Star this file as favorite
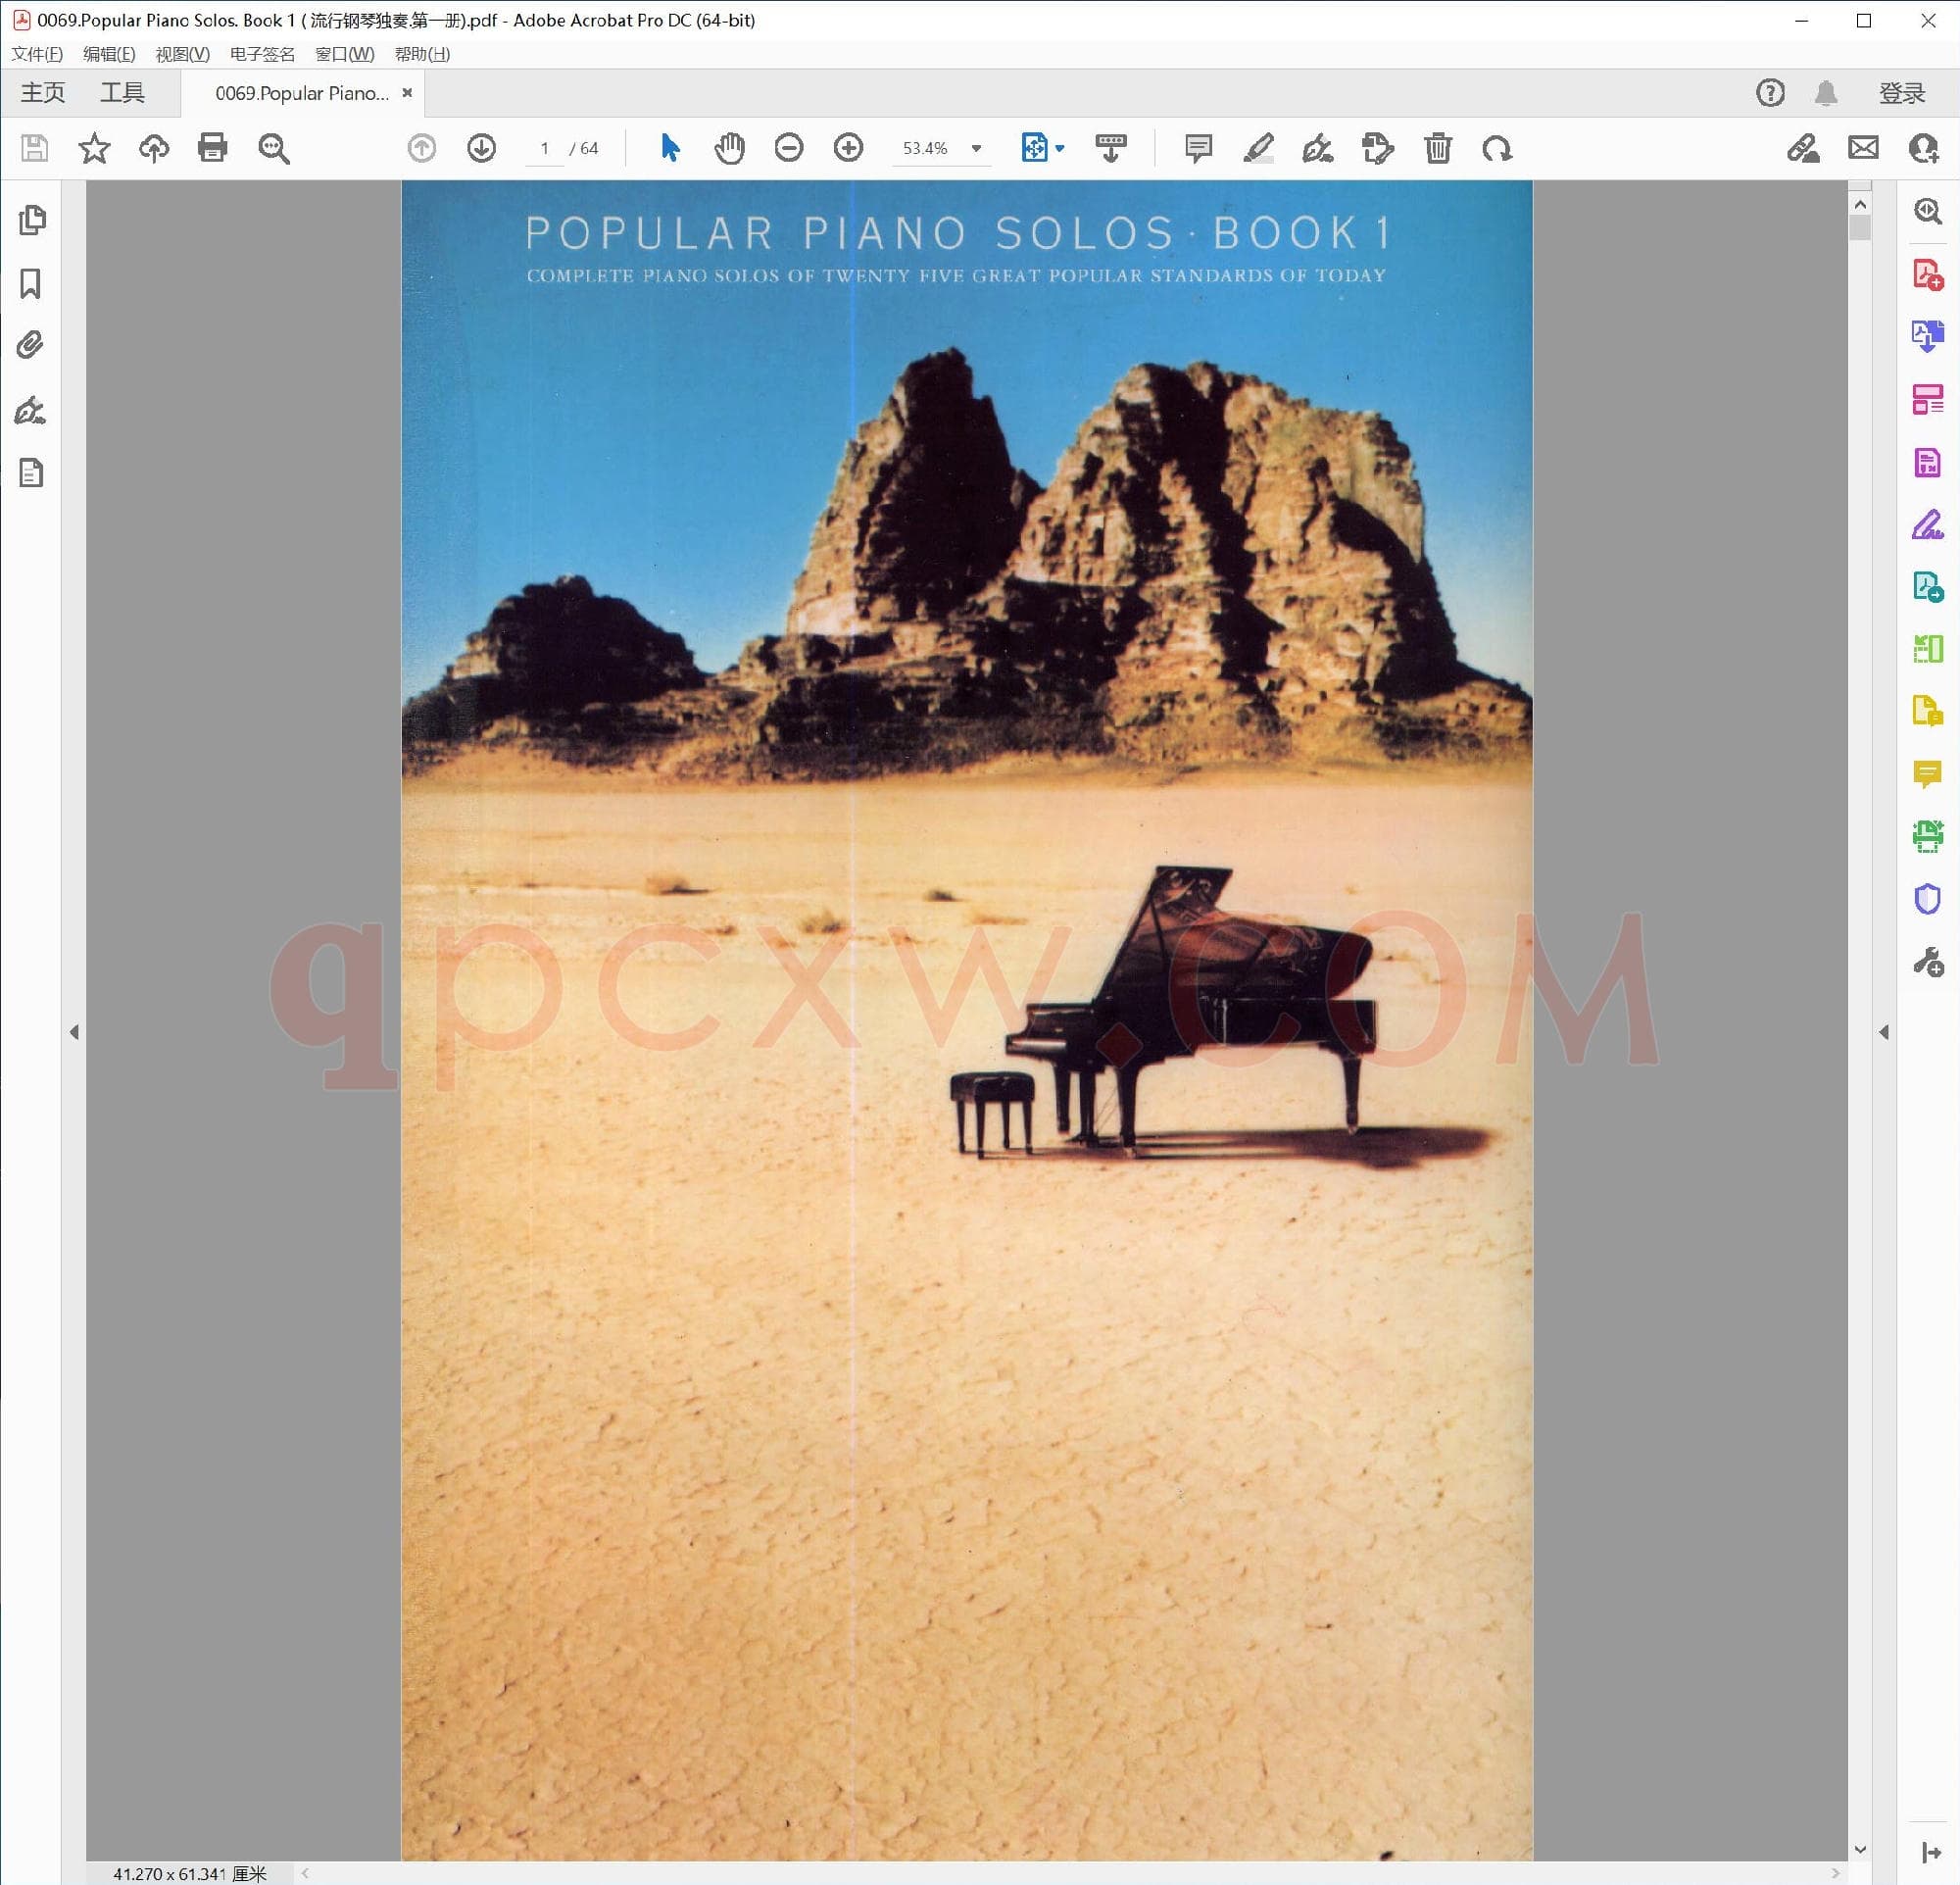The width and height of the screenshot is (1960, 1885). pyautogui.click(x=94, y=148)
